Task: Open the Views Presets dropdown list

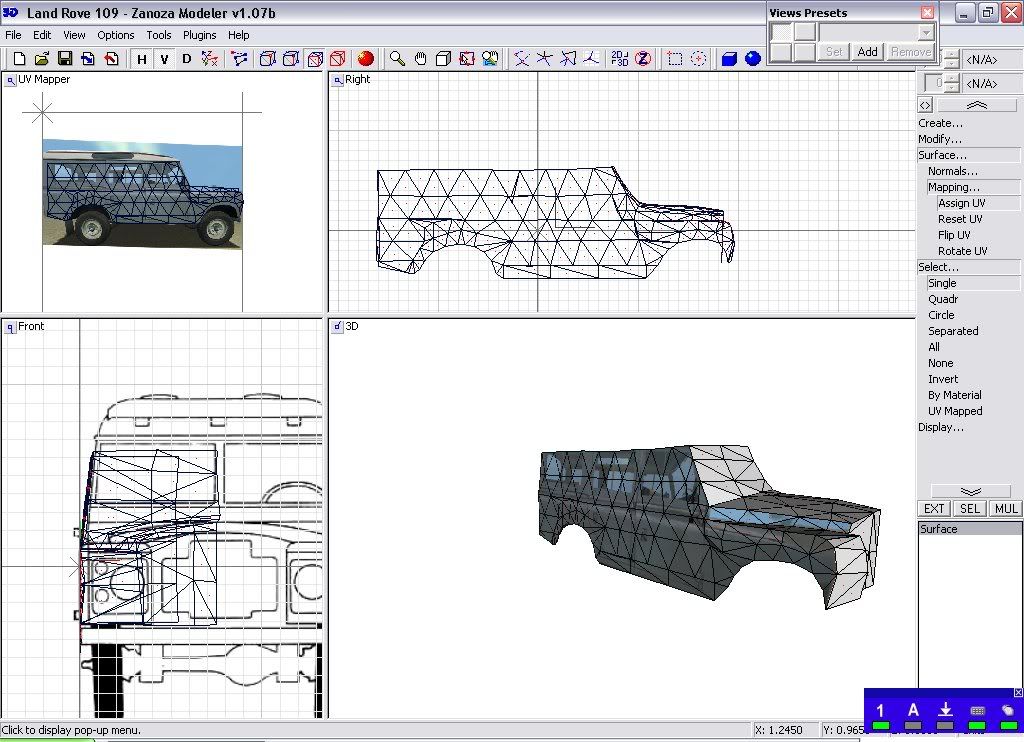Action: click(x=926, y=32)
